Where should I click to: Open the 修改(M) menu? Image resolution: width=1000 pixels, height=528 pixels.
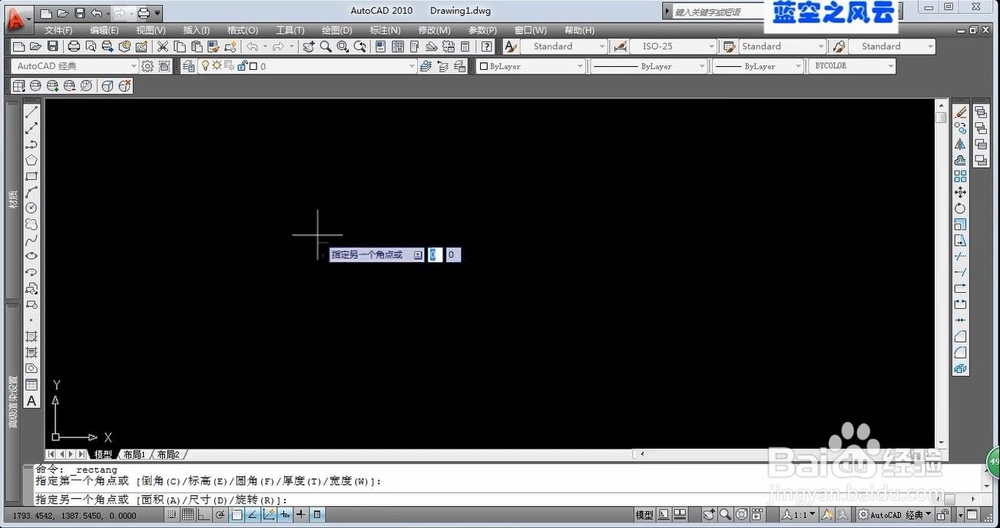tap(434, 30)
